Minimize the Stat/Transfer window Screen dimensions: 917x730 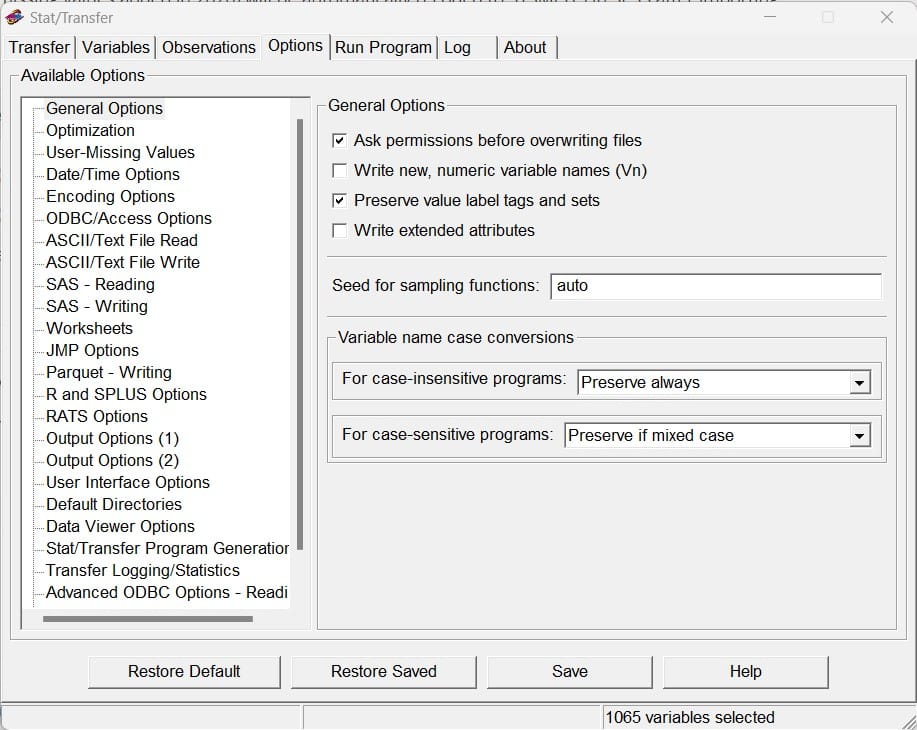(x=770, y=18)
